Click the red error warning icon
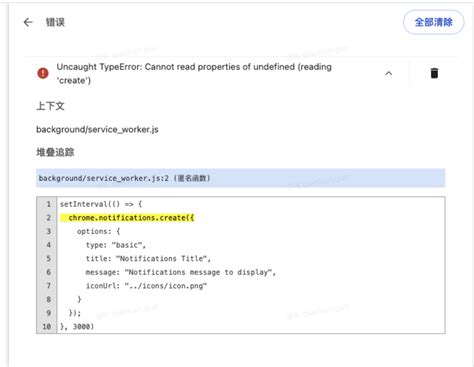 (x=43, y=73)
